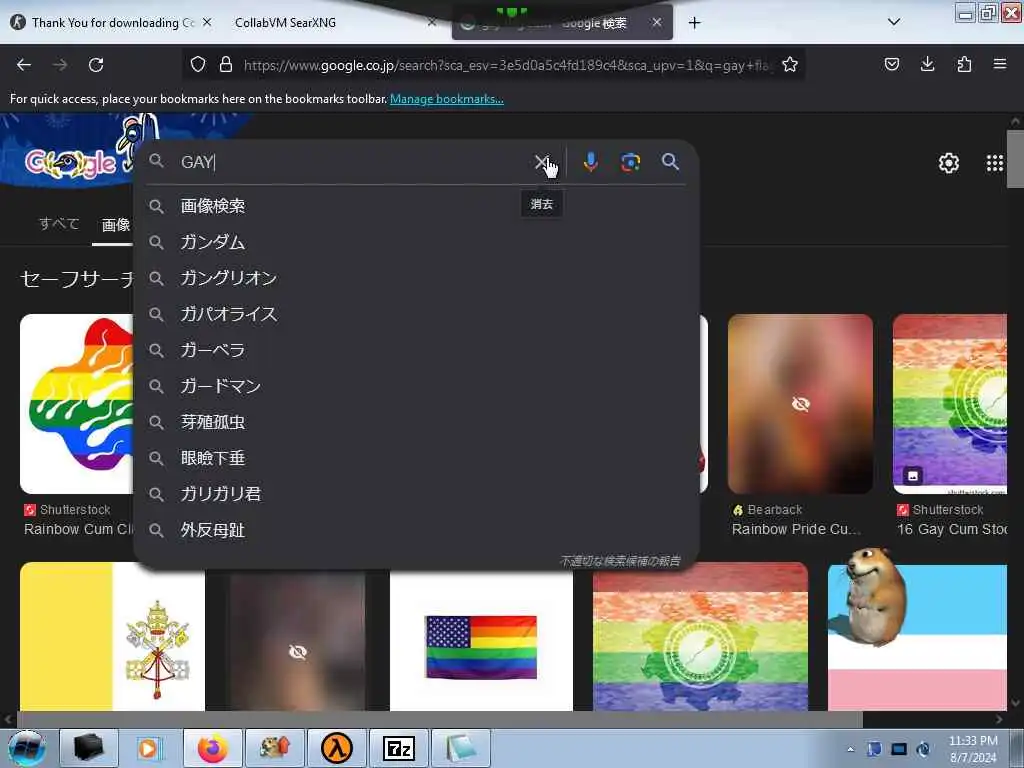Switch to 'Thank You for downloading' tab
Image resolution: width=1024 pixels, height=768 pixels.
[111, 22]
